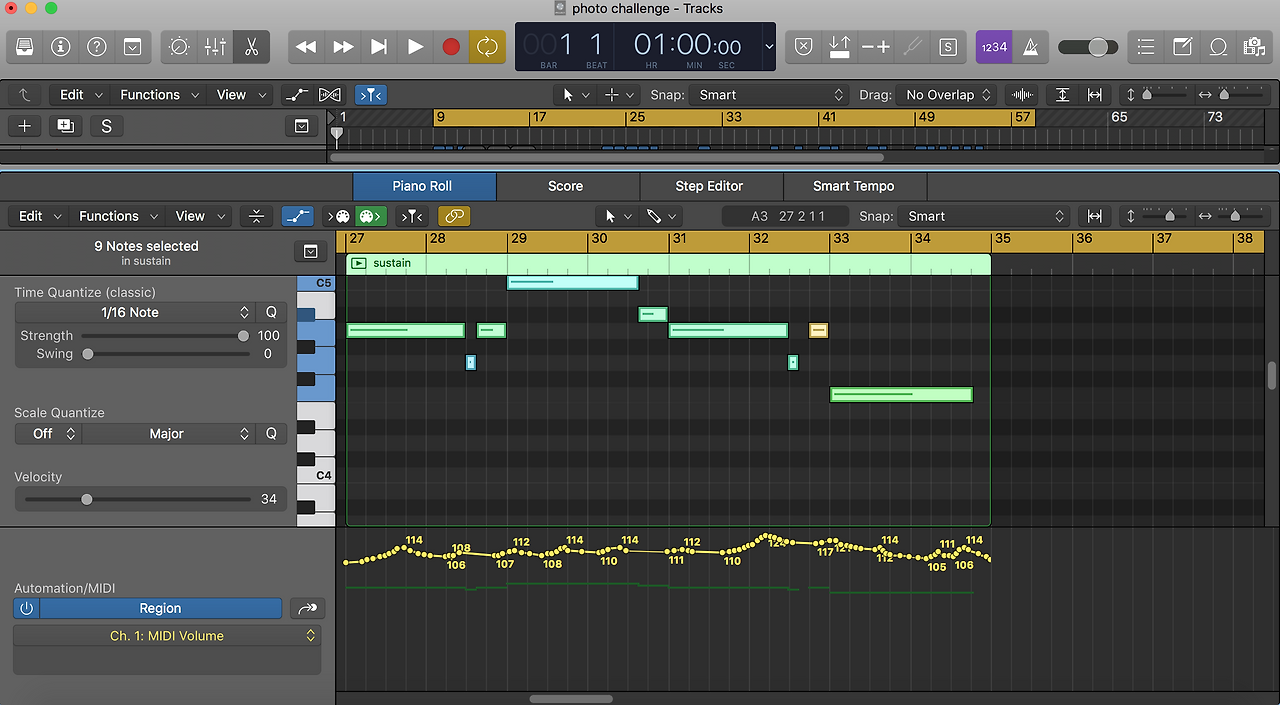
Task: Open the Mixer from control bar
Action: click(x=215, y=46)
